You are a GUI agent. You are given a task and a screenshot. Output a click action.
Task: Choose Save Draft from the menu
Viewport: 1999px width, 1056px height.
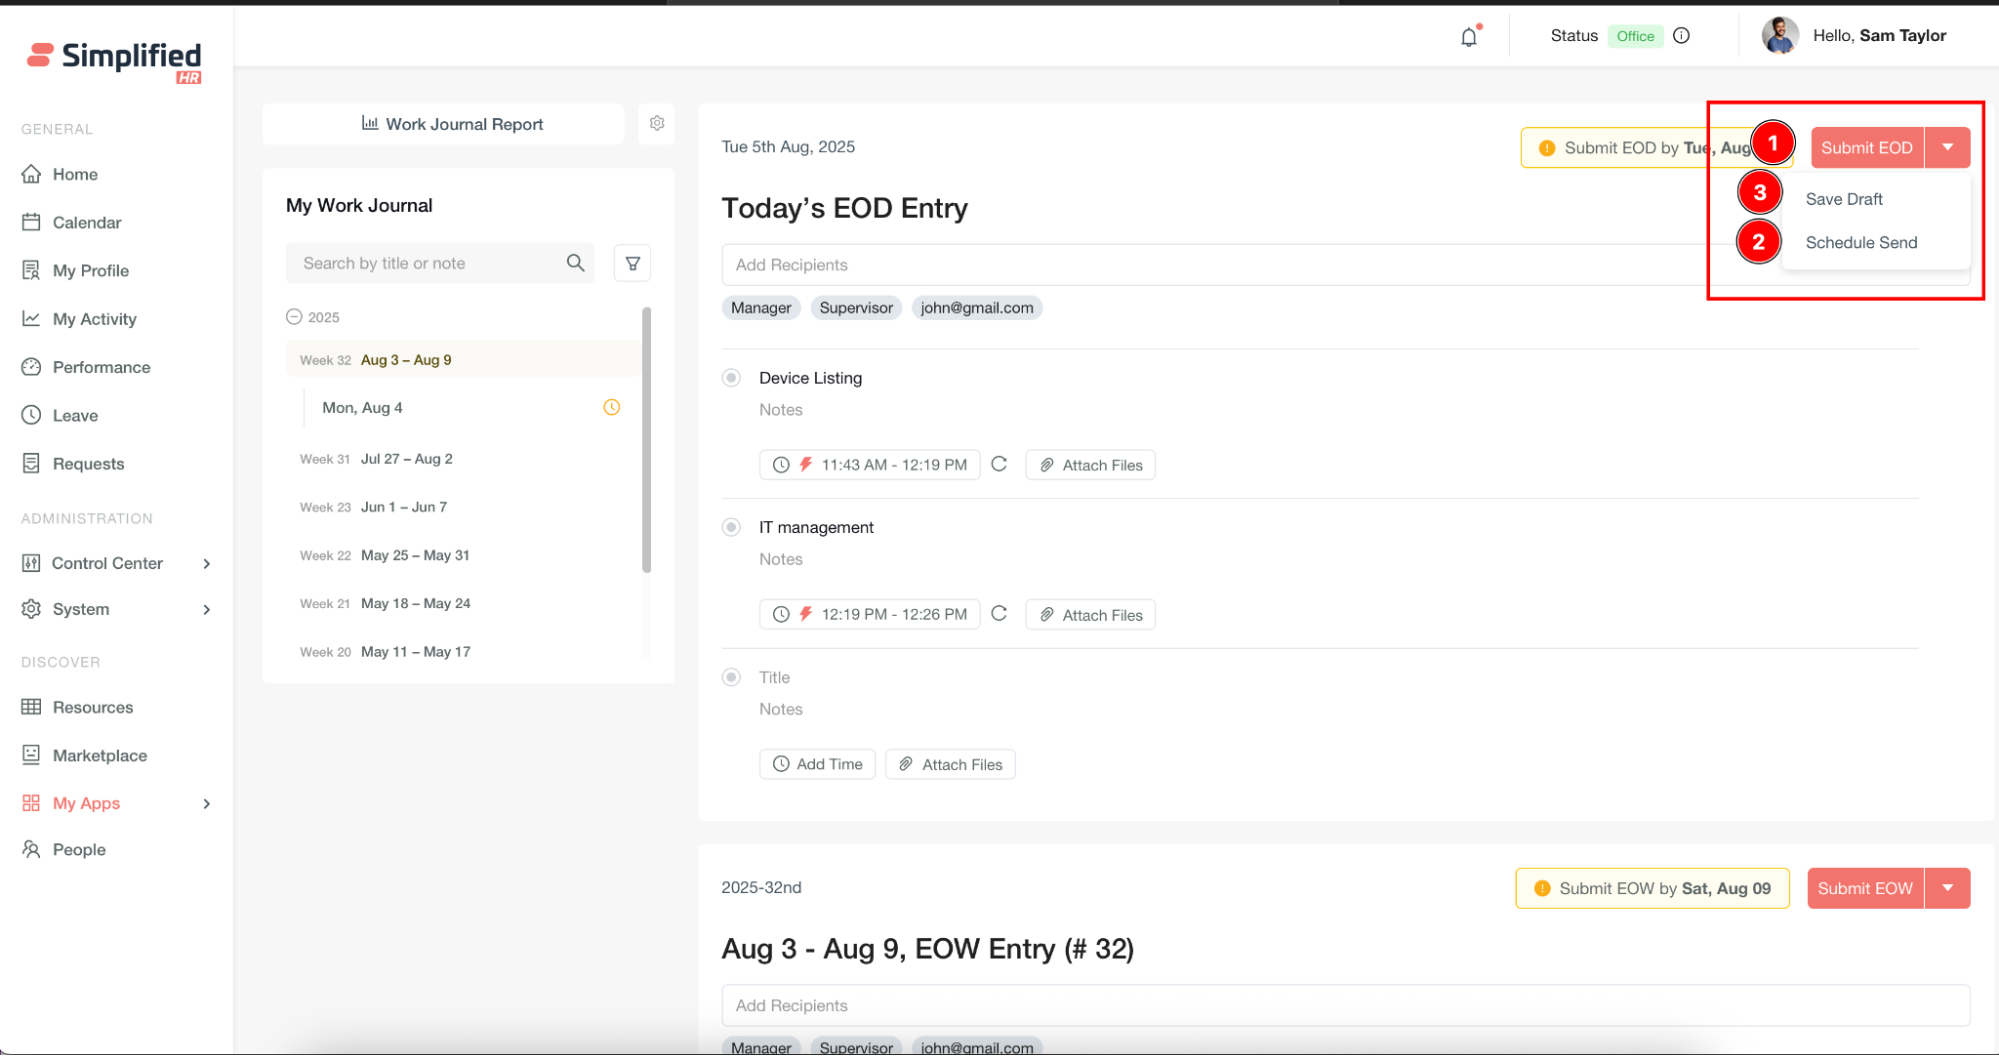pyautogui.click(x=1844, y=199)
